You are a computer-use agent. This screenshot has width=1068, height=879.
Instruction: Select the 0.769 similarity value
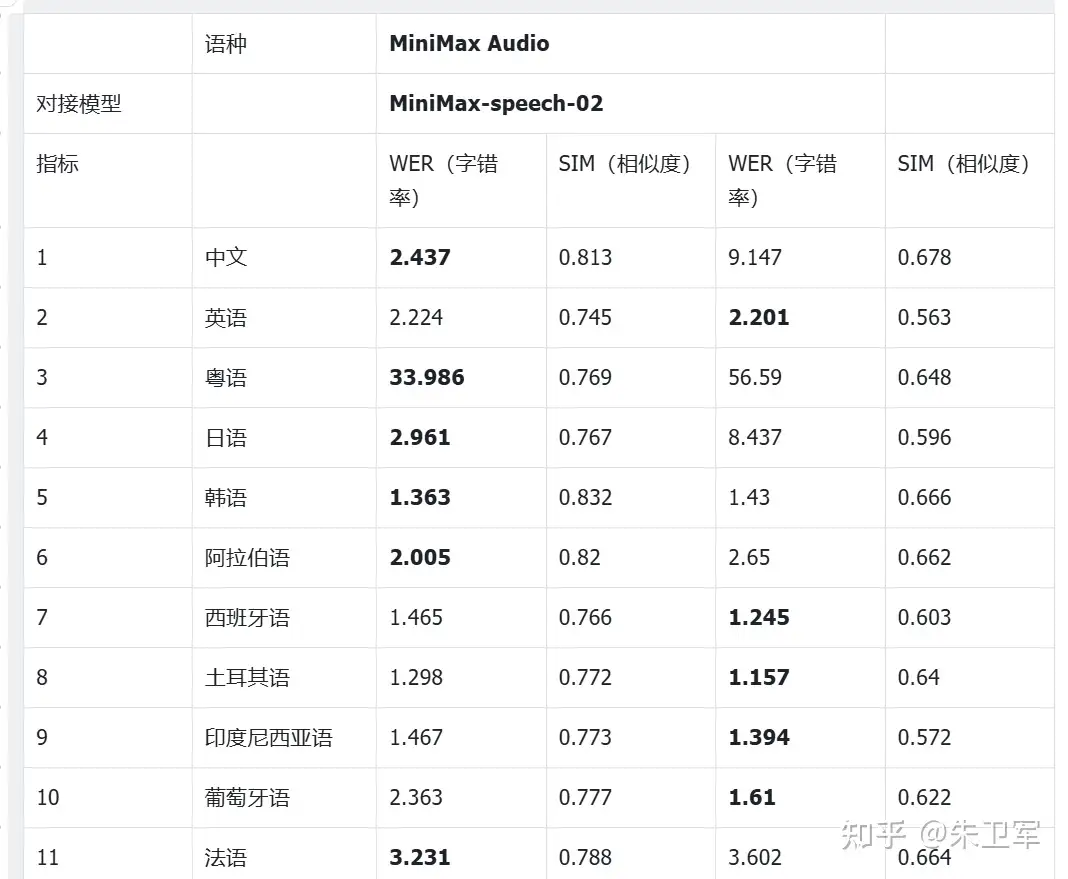[585, 377]
